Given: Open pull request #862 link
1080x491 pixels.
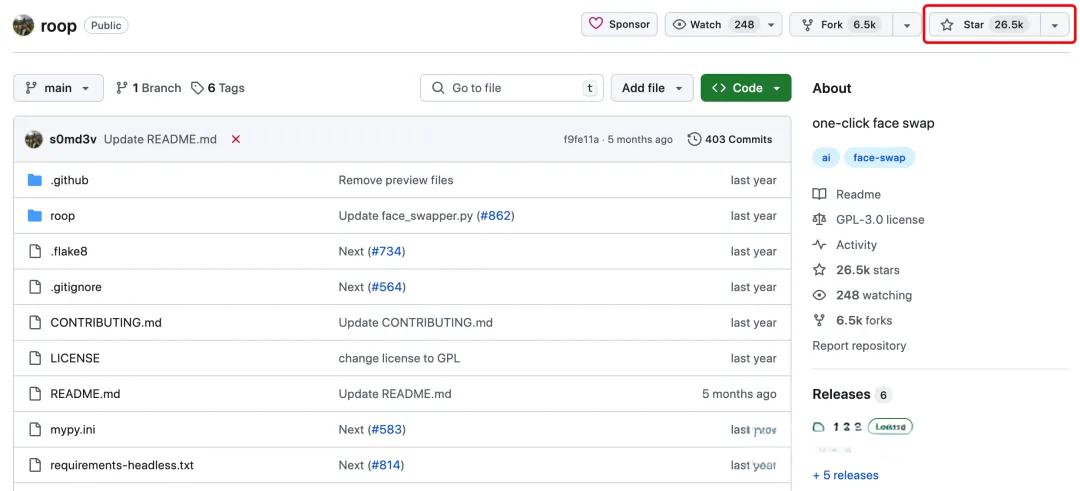Looking at the screenshot, I should (x=496, y=216).
